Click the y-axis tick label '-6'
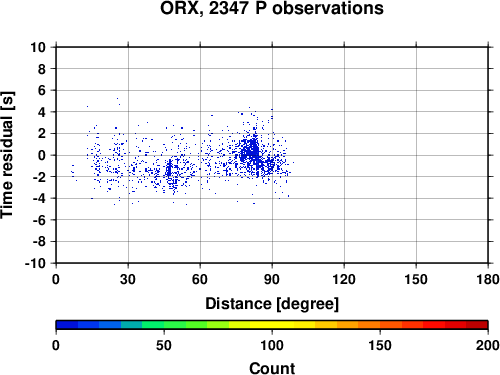Screen dimensions: 500x375 pyautogui.click(x=39, y=220)
